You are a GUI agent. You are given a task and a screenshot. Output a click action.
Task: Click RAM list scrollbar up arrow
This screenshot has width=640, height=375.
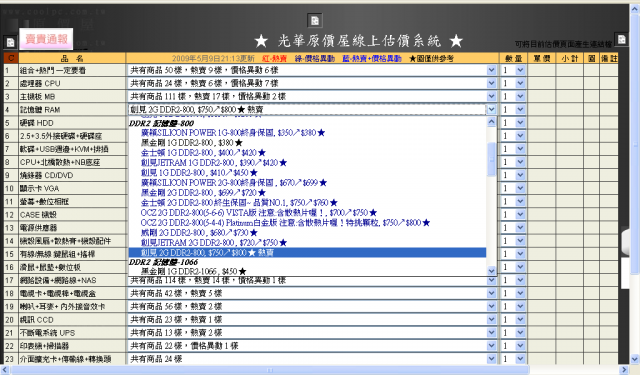point(491,122)
